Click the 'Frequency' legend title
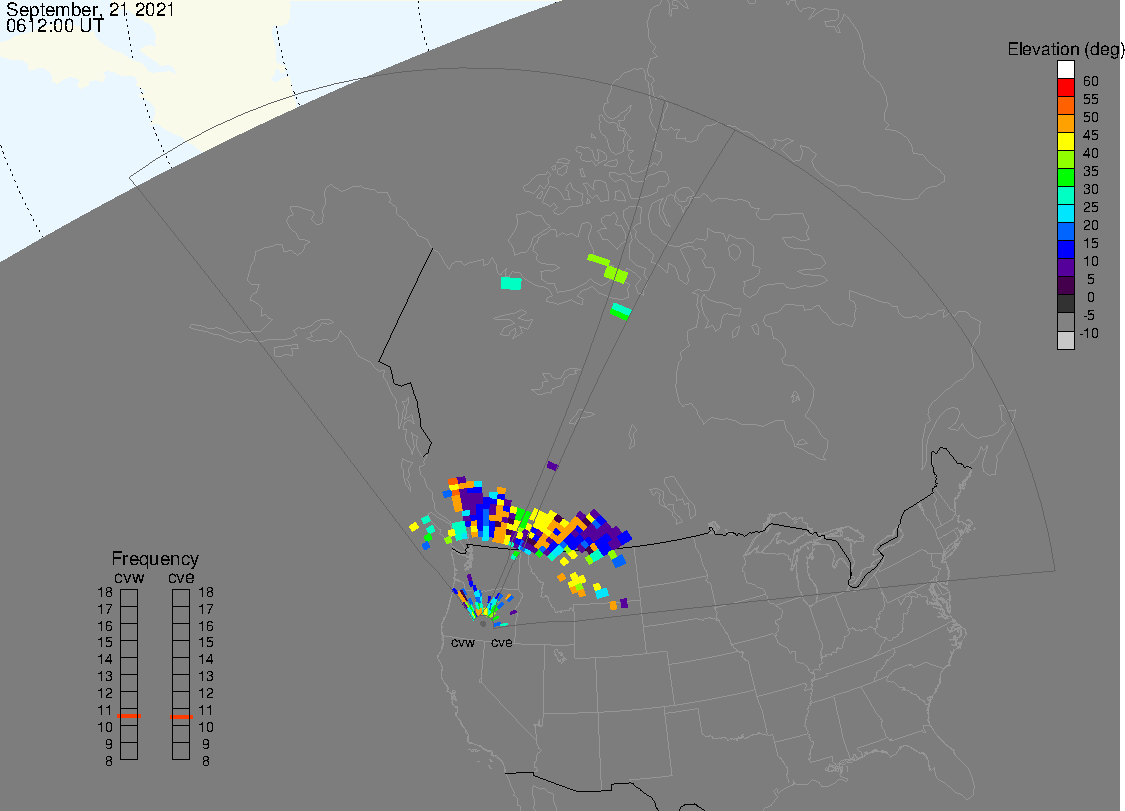 pos(155,559)
